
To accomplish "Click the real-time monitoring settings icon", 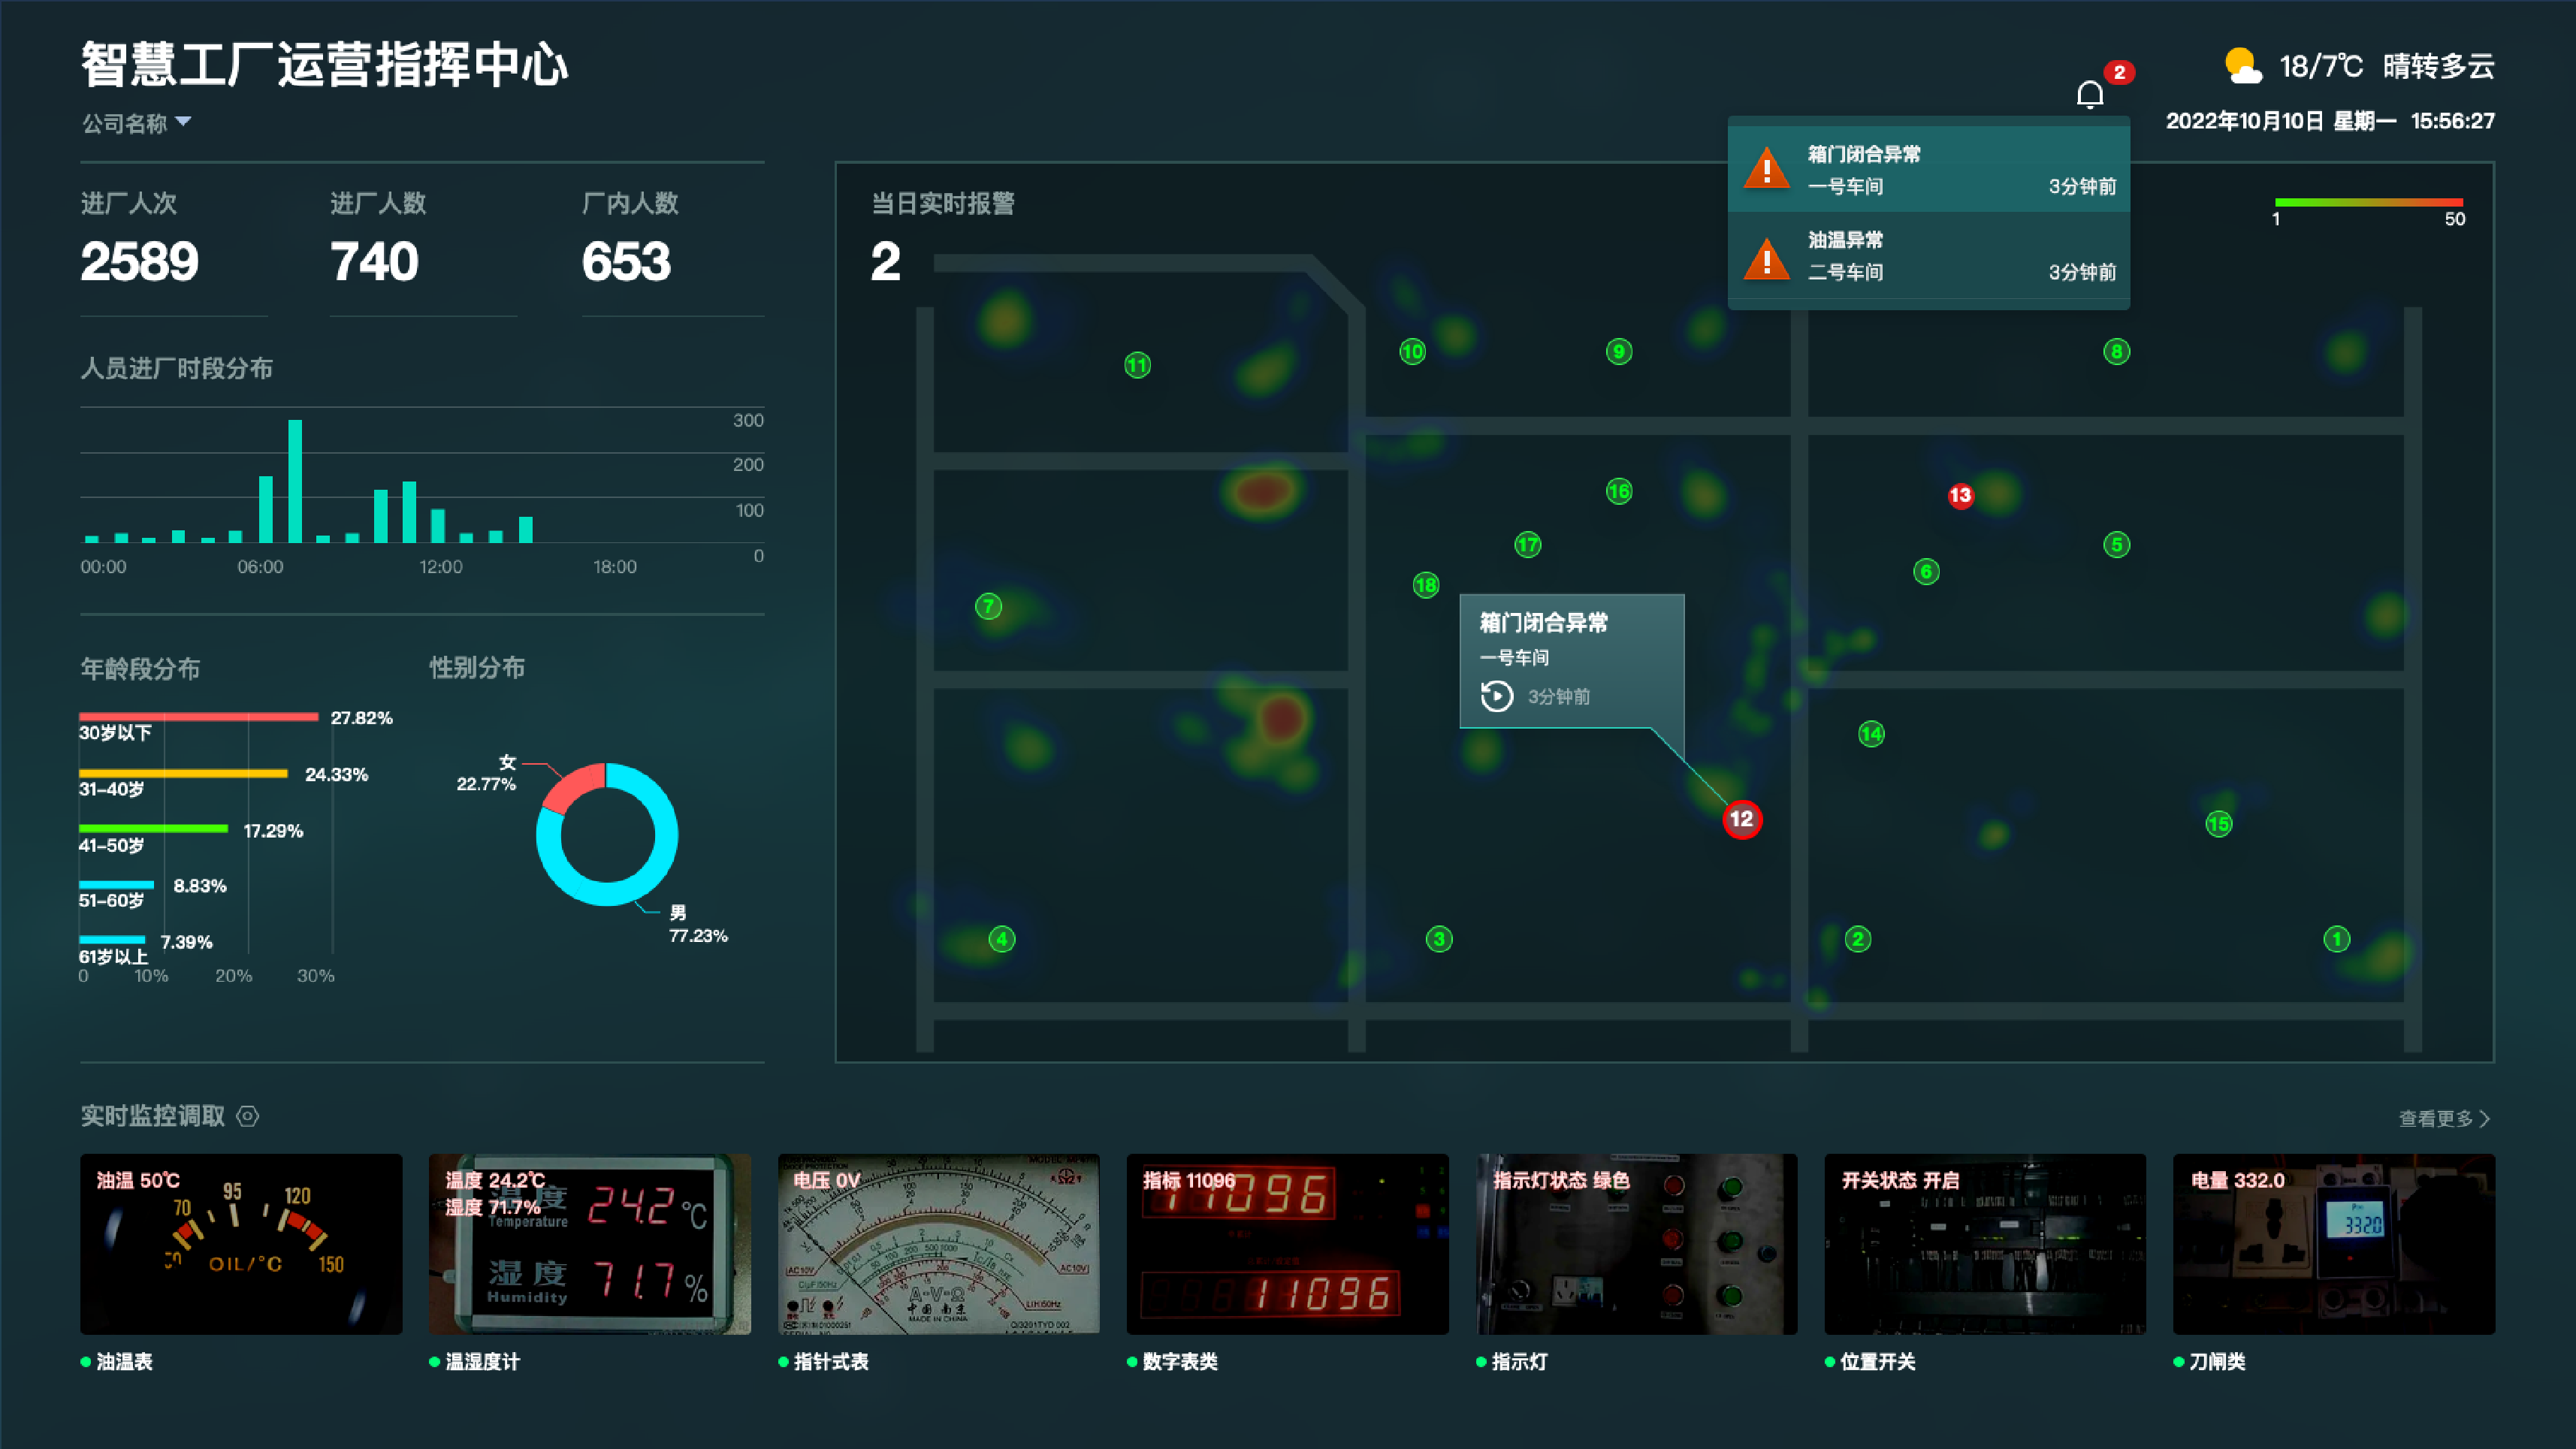I will [248, 1116].
